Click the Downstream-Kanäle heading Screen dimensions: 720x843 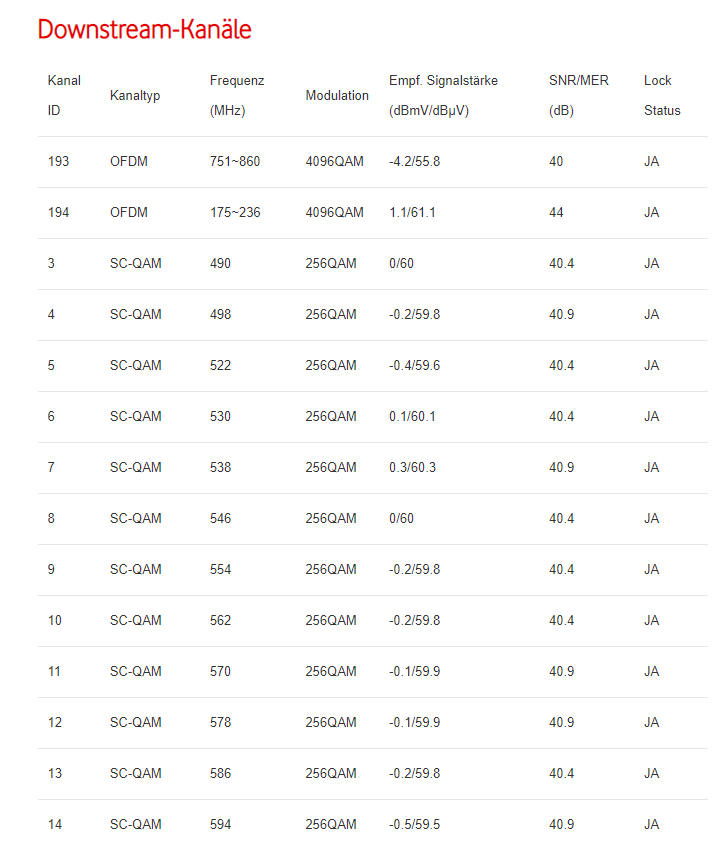pyautogui.click(x=144, y=30)
